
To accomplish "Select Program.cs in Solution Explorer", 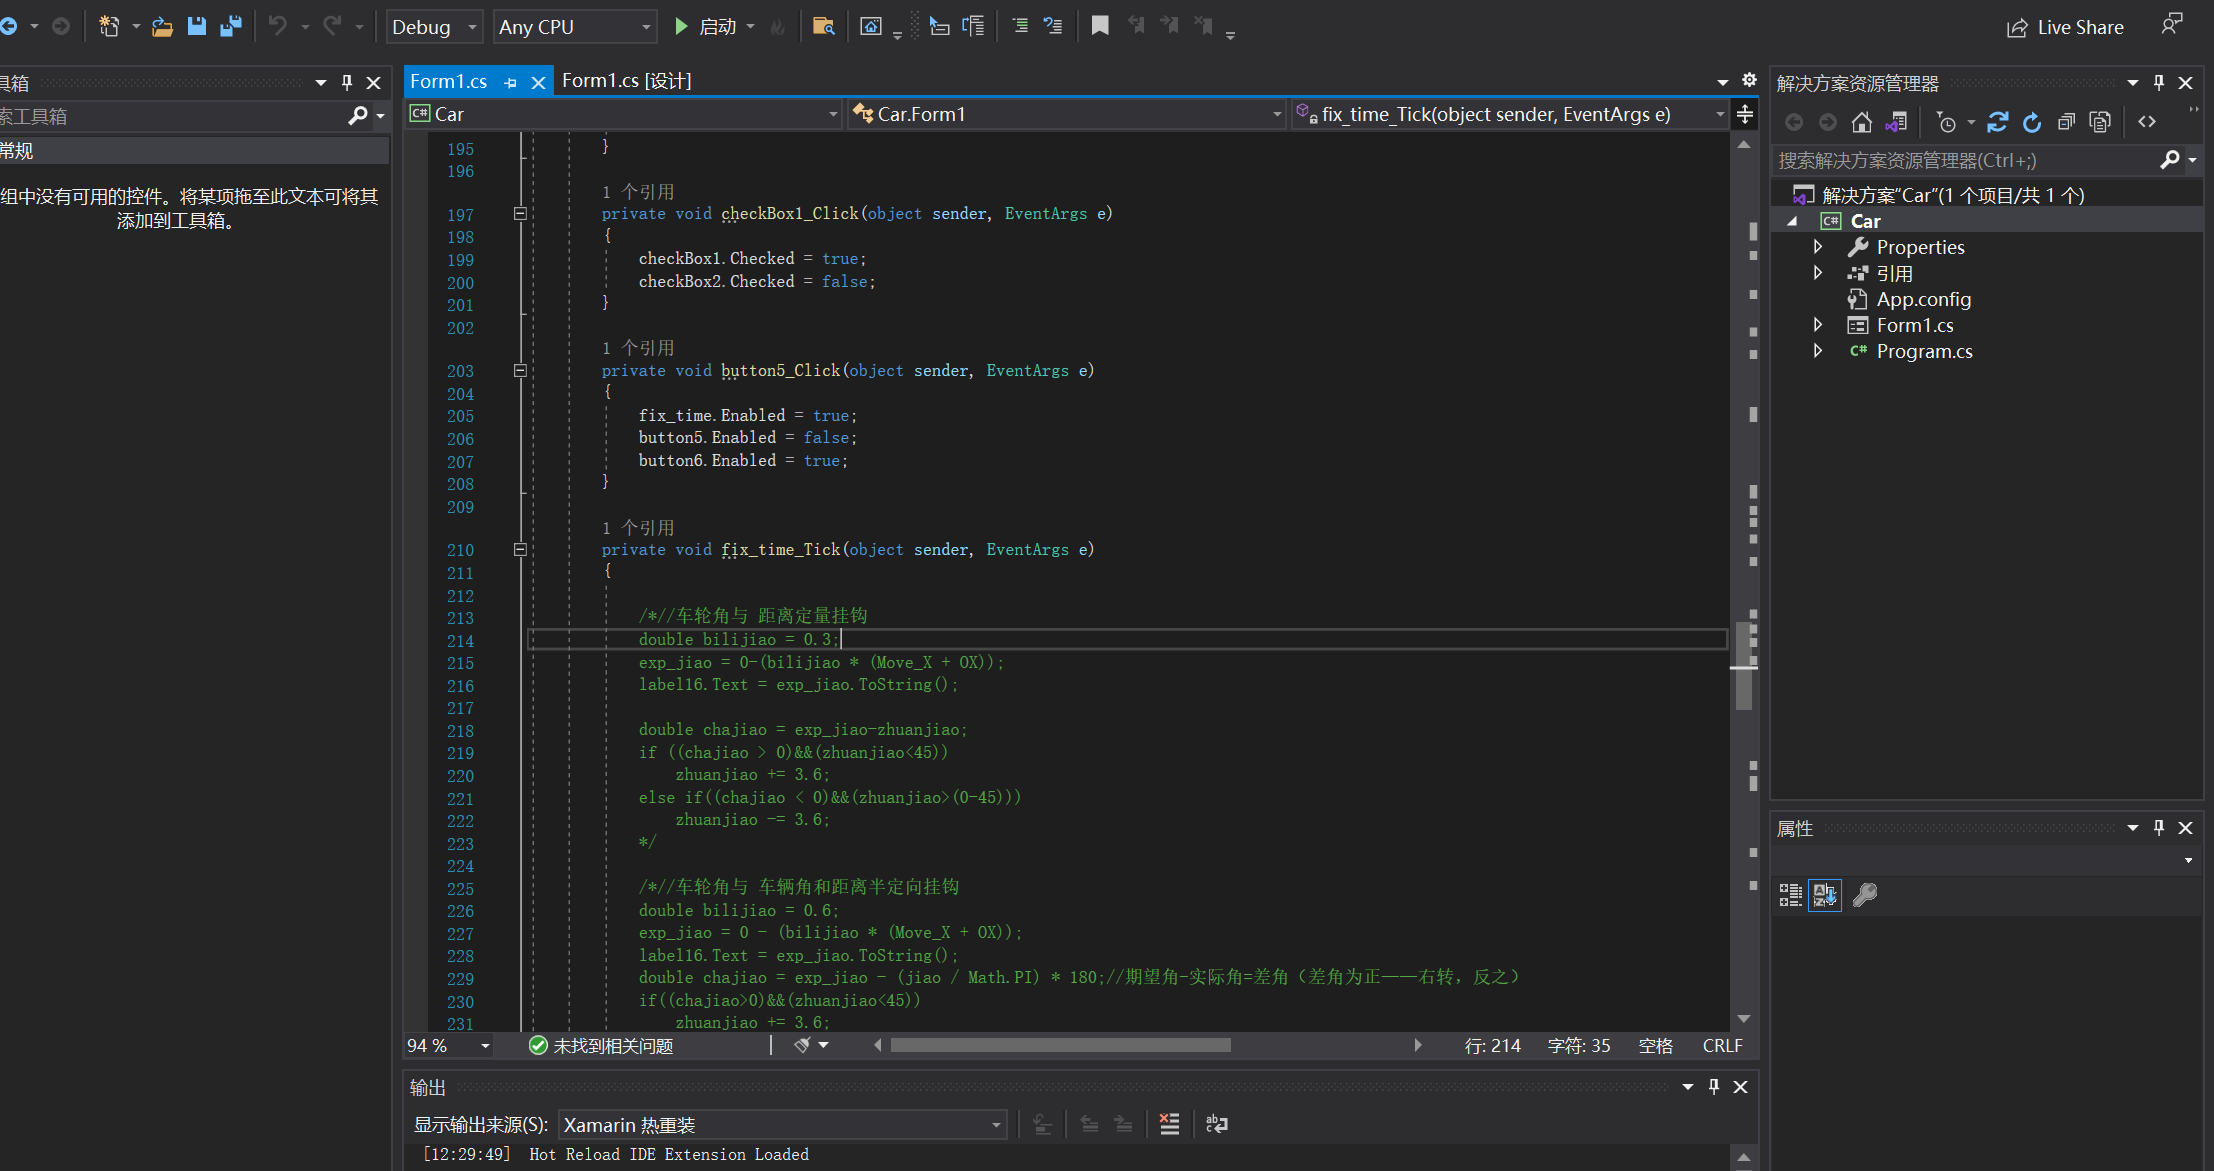I will point(1923,351).
